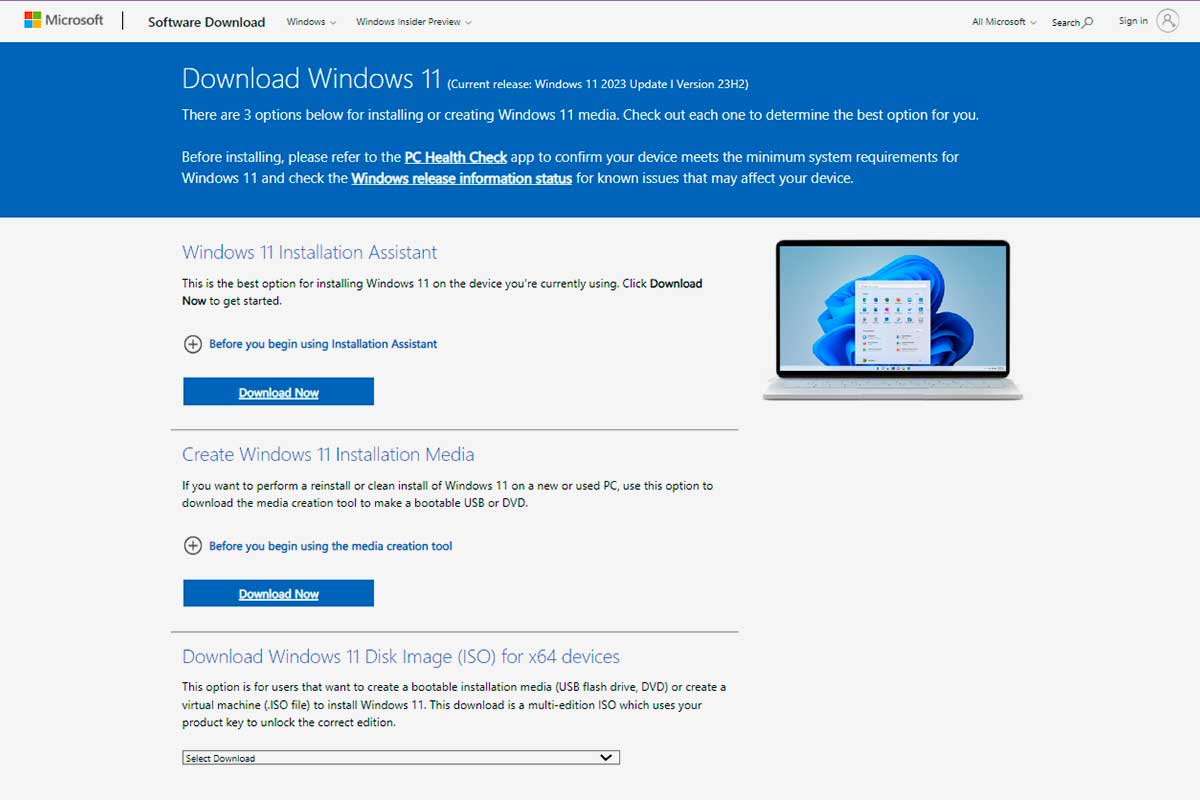Click the plus icon before media creation tool info

tap(192, 546)
